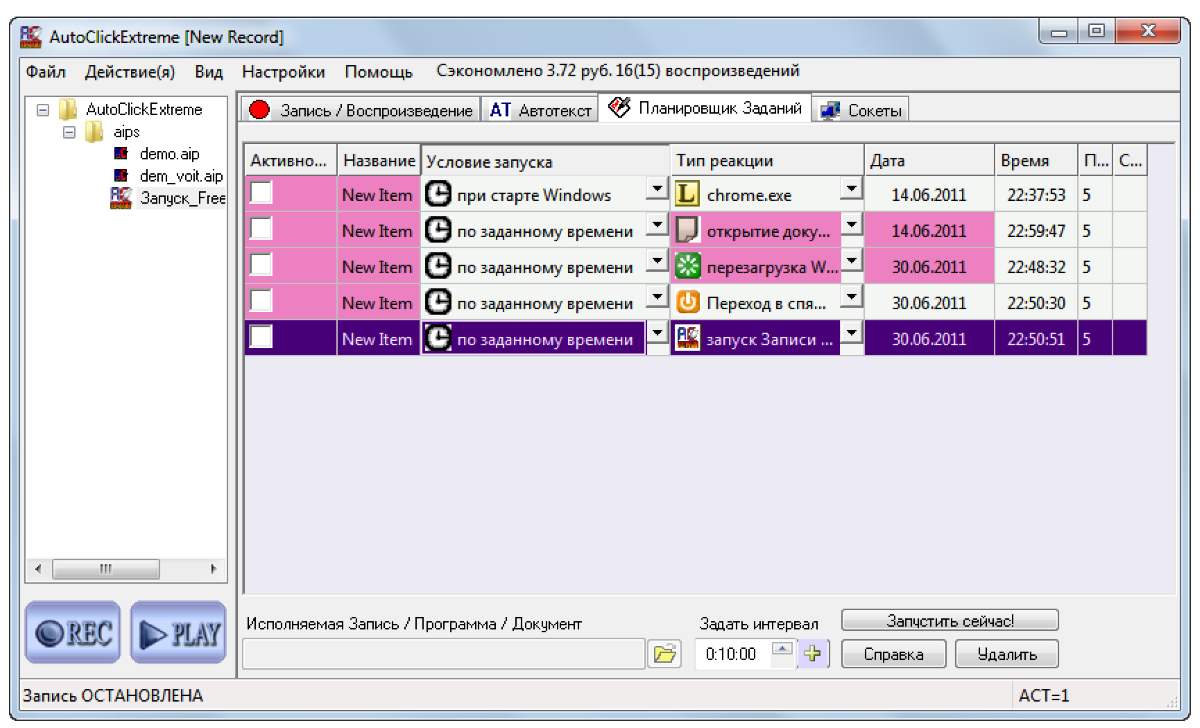The image size is (1200, 728).
Task: Click the orange sleep mode power icon
Action: [687, 303]
